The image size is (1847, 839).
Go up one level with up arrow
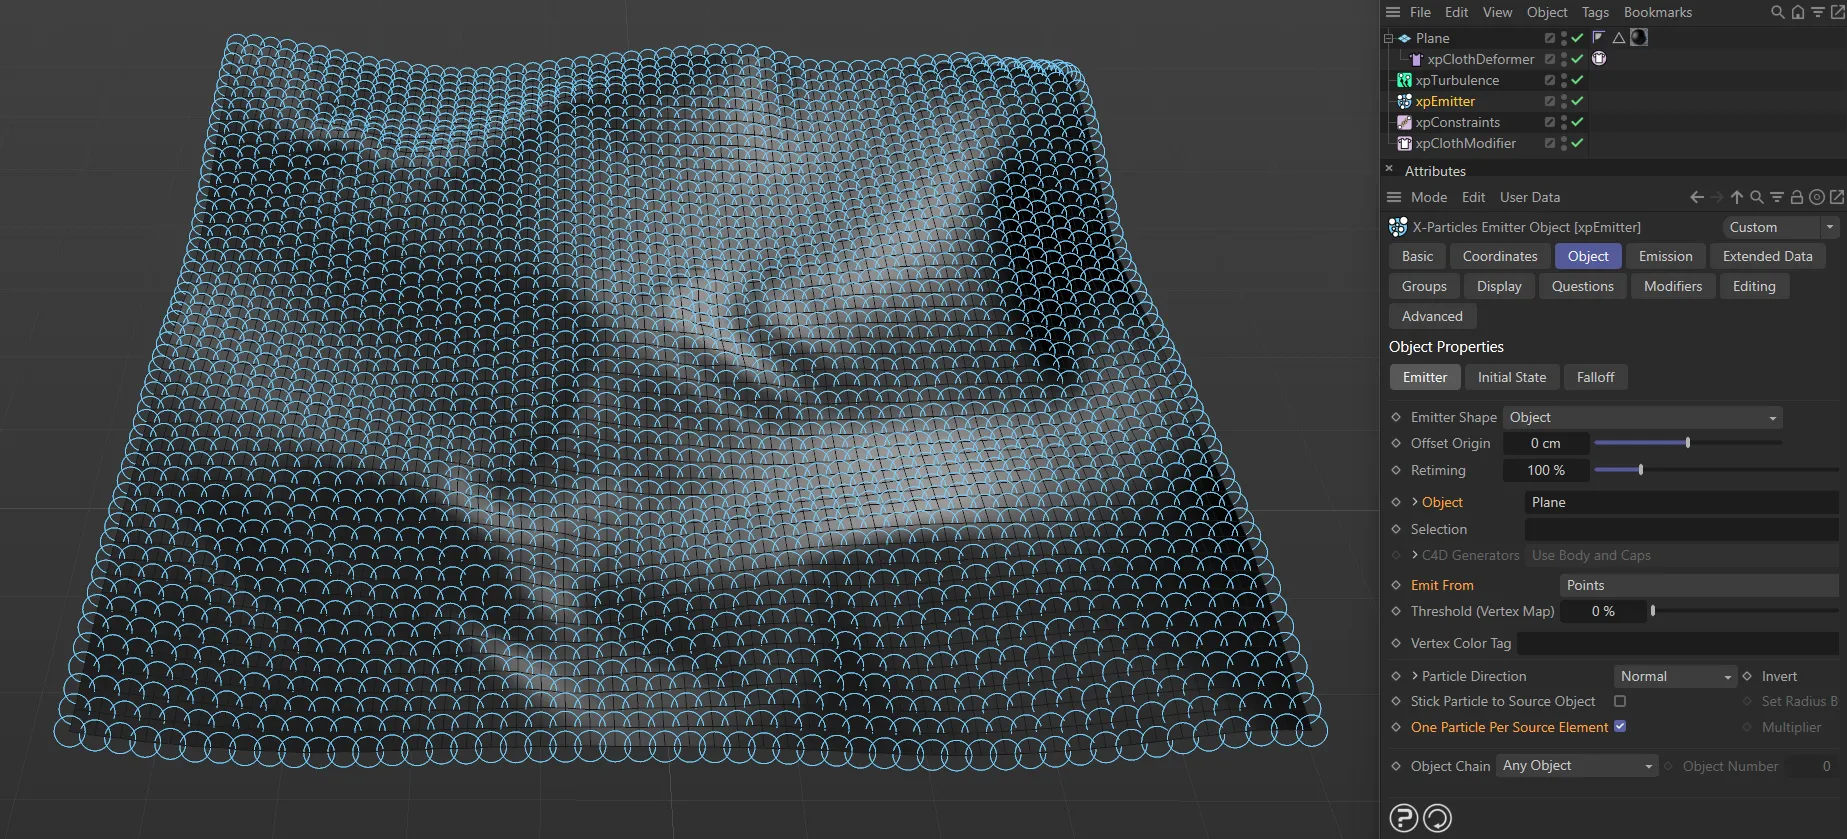1737,197
